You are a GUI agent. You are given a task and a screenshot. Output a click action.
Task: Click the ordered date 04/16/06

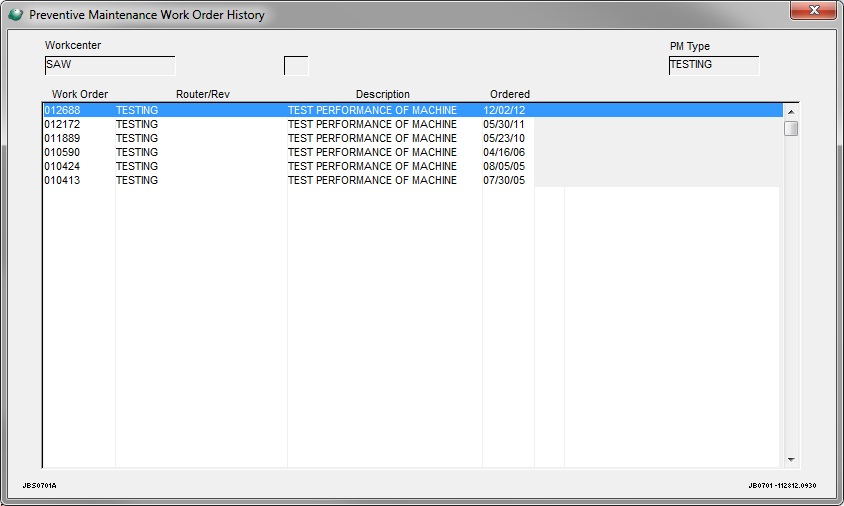point(504,152)
